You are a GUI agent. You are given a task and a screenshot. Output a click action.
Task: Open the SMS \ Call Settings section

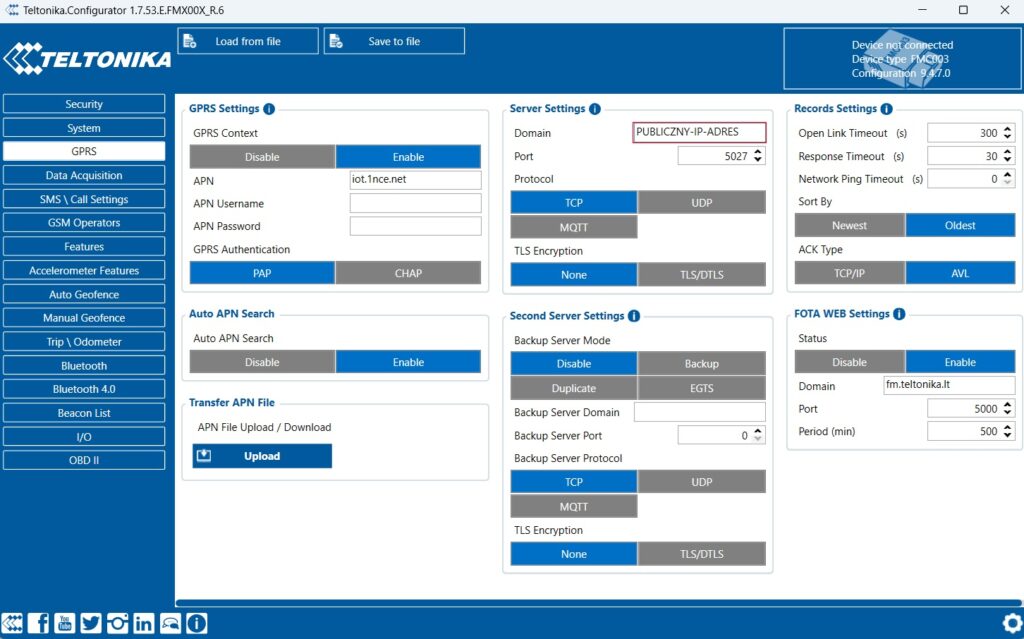(x=84, y=199)
